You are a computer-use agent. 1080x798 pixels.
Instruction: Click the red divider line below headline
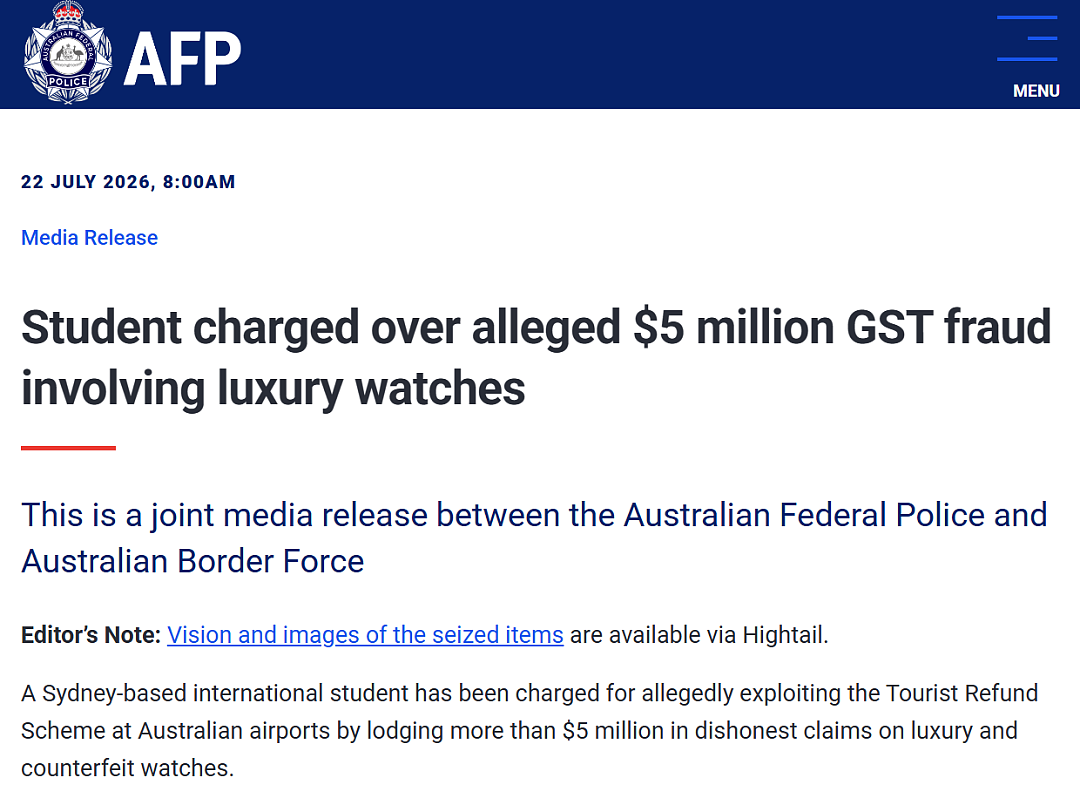click(x=68, y=448)
